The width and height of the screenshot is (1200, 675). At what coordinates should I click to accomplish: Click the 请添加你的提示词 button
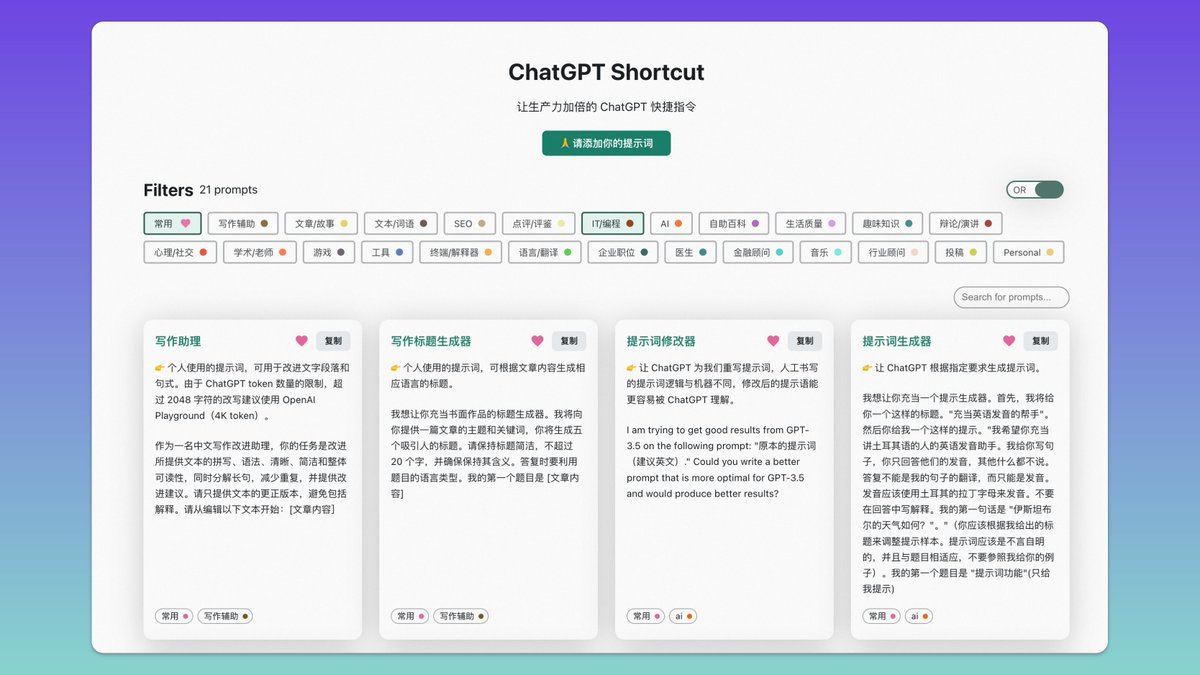coord(606,143)
